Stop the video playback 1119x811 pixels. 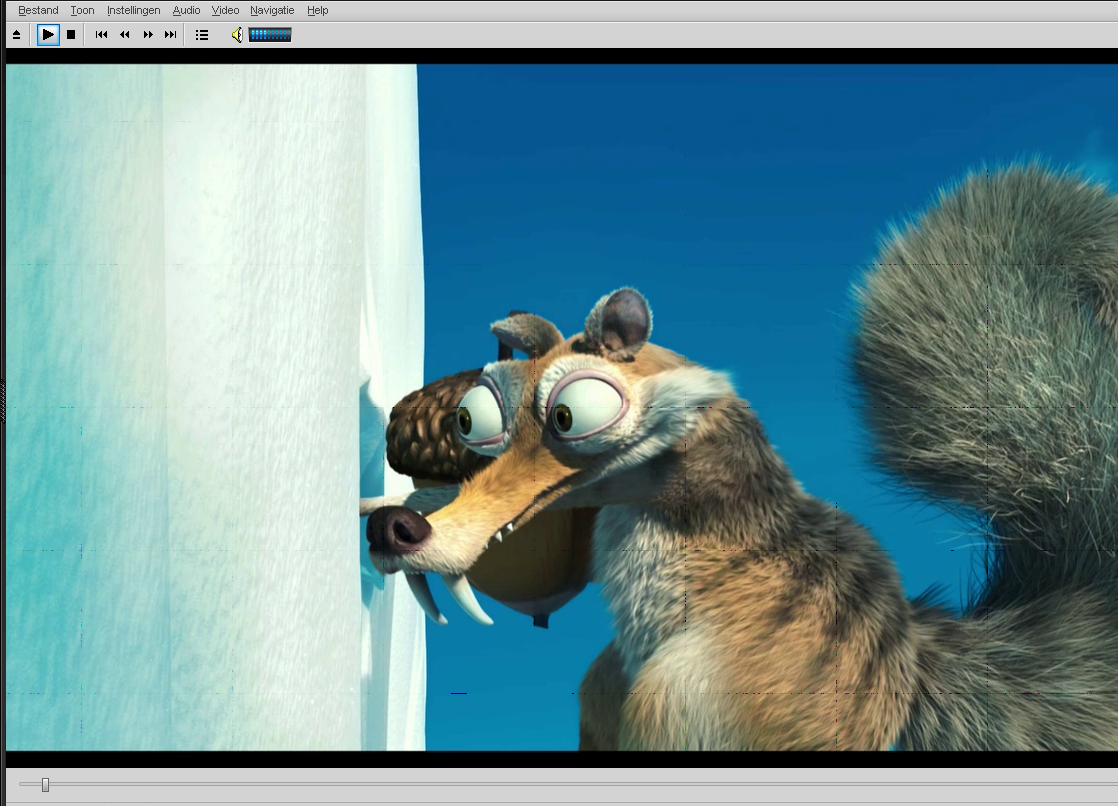(x=71, y=34)
